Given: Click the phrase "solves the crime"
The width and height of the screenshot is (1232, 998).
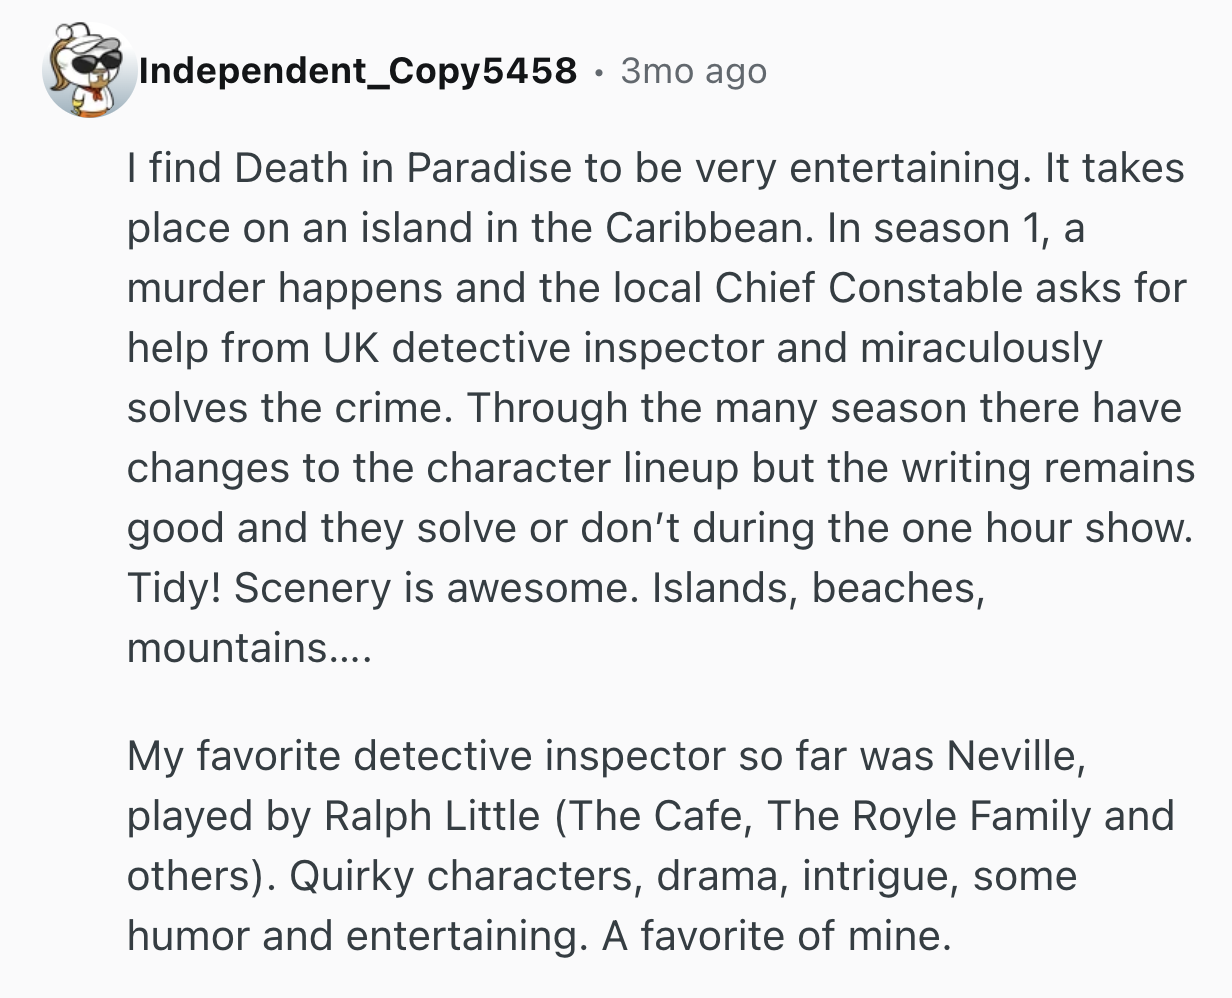Looking at the screenshot, I should click(283, 408).
